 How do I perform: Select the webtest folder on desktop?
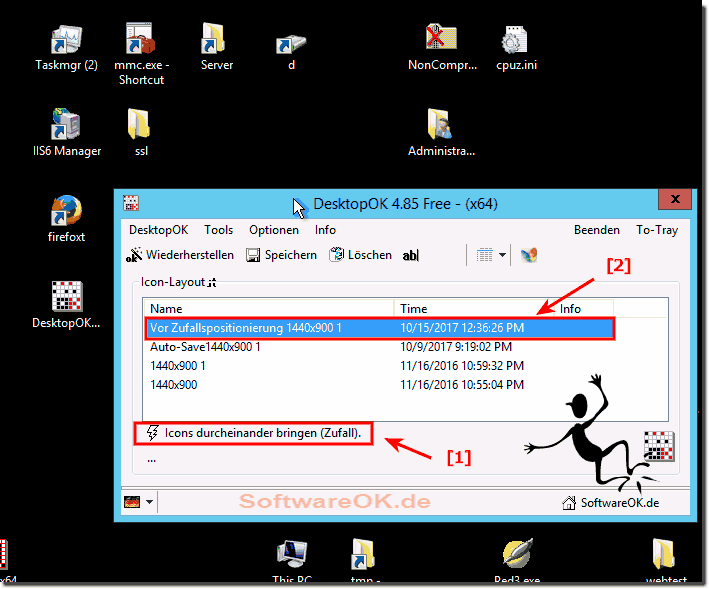[x=666, y=561]
